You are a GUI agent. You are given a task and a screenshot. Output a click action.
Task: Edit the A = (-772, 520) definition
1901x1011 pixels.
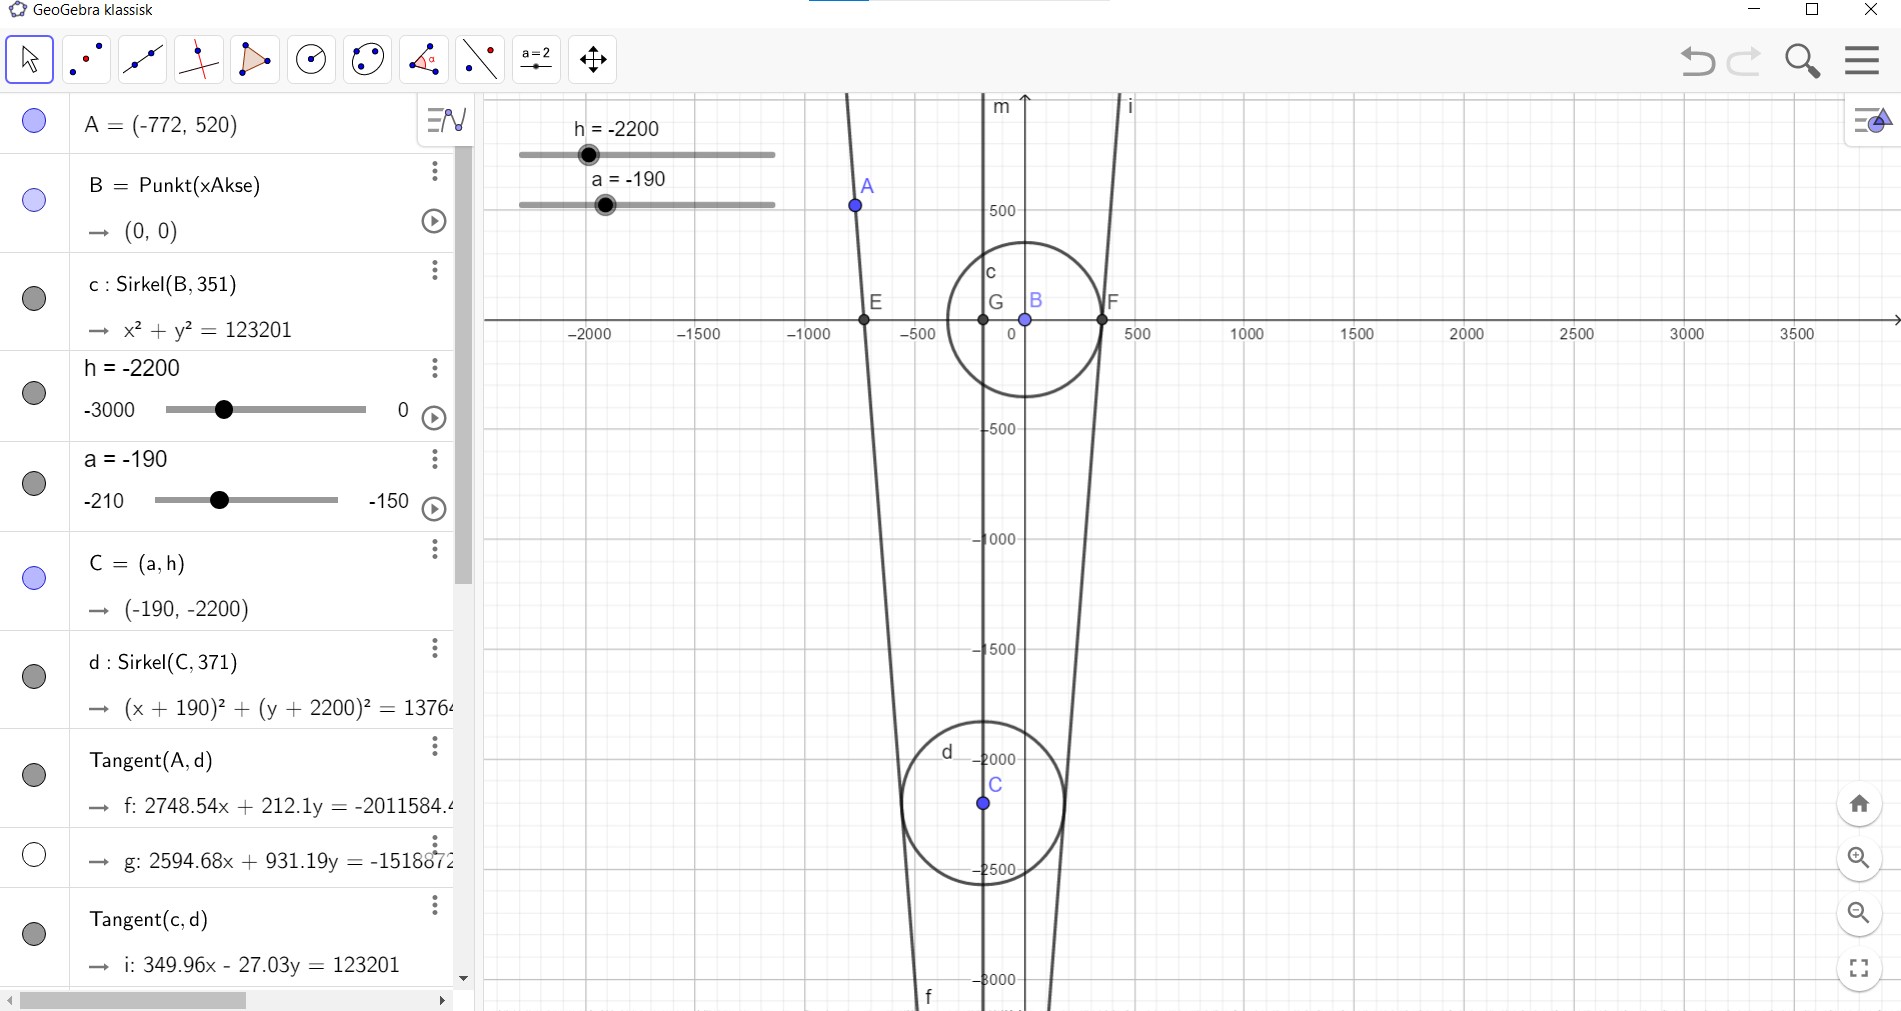coord(161,125)
